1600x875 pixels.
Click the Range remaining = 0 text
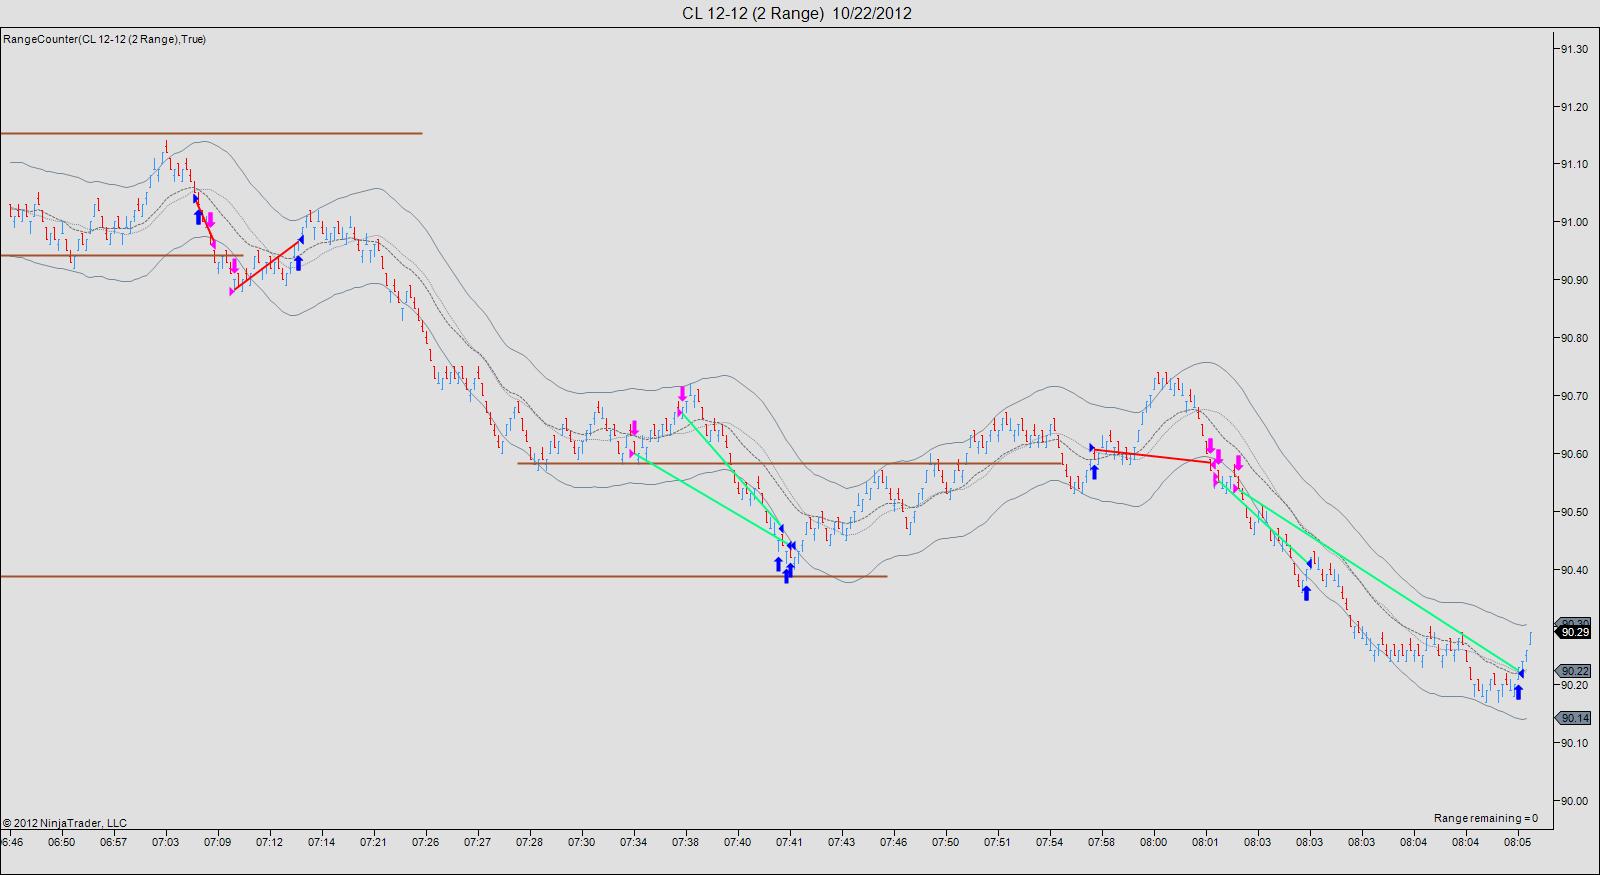point(1486,818)
